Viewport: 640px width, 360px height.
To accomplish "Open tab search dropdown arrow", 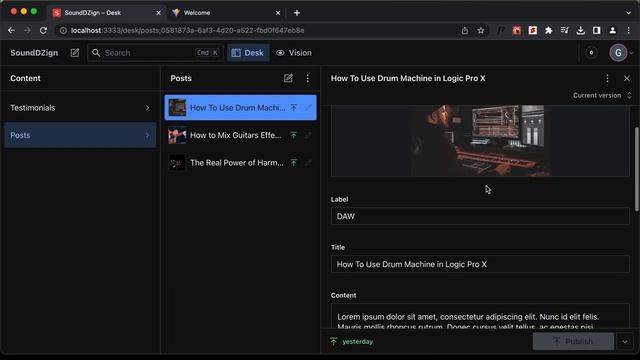I will pyautogui.click(x=629, y=13).
